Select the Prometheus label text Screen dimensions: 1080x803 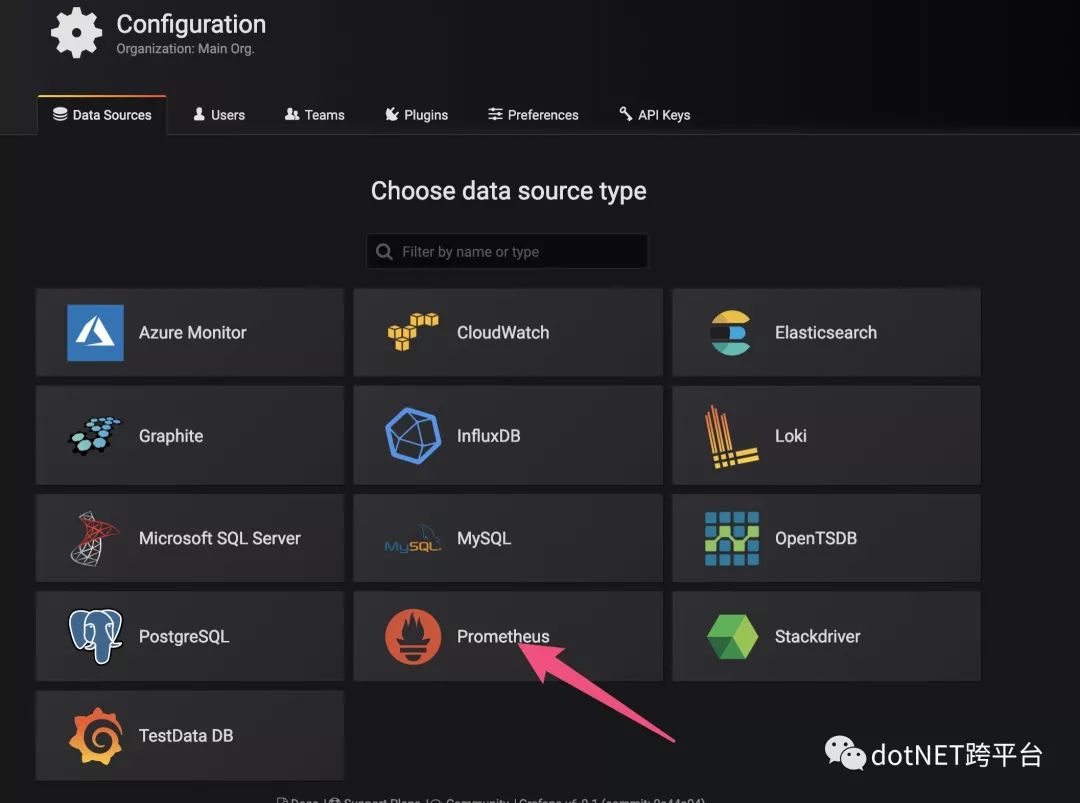point(503,636)
